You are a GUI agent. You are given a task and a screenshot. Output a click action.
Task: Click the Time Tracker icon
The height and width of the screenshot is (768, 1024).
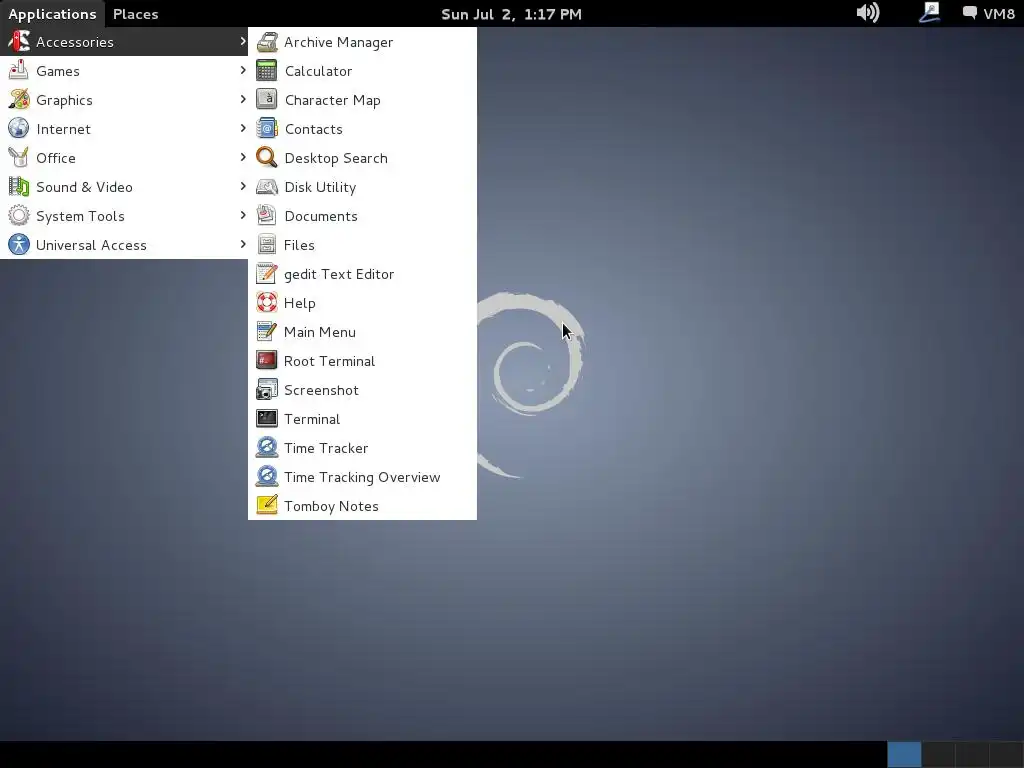click(x=266, y=447)
